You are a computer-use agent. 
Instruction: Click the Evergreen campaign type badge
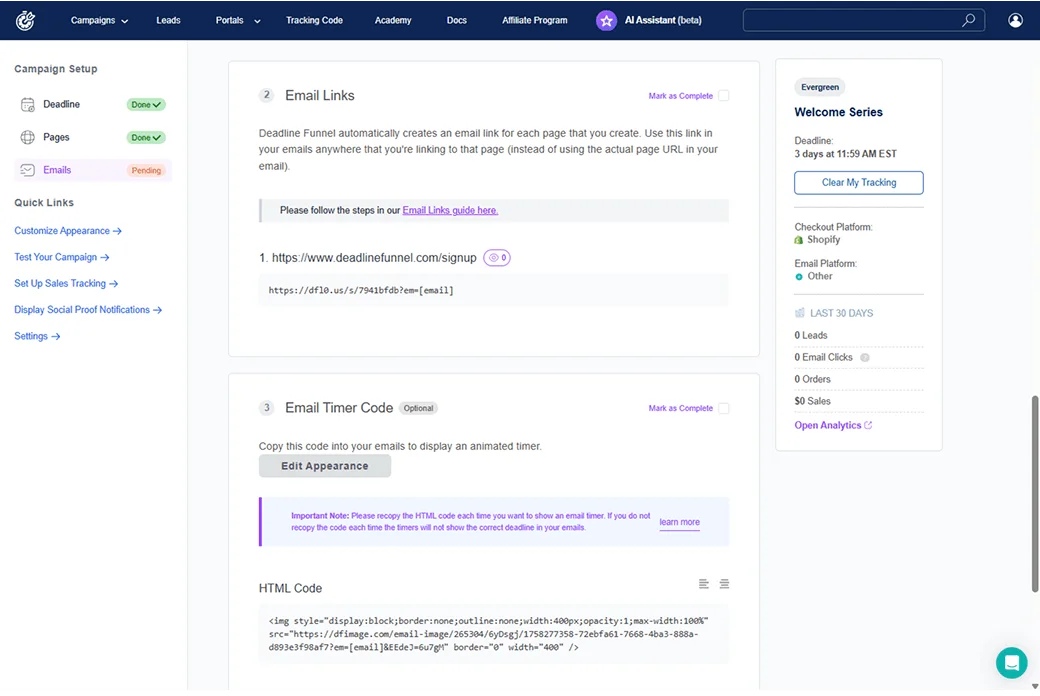[x=819, y=87]
